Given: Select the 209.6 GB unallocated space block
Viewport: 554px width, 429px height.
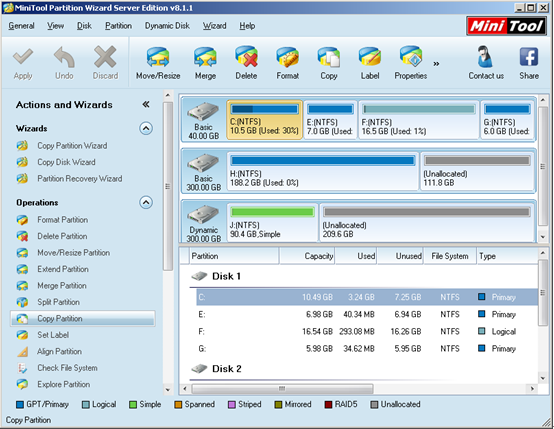Looking at the screenshot, I should [x=427, y=223].
